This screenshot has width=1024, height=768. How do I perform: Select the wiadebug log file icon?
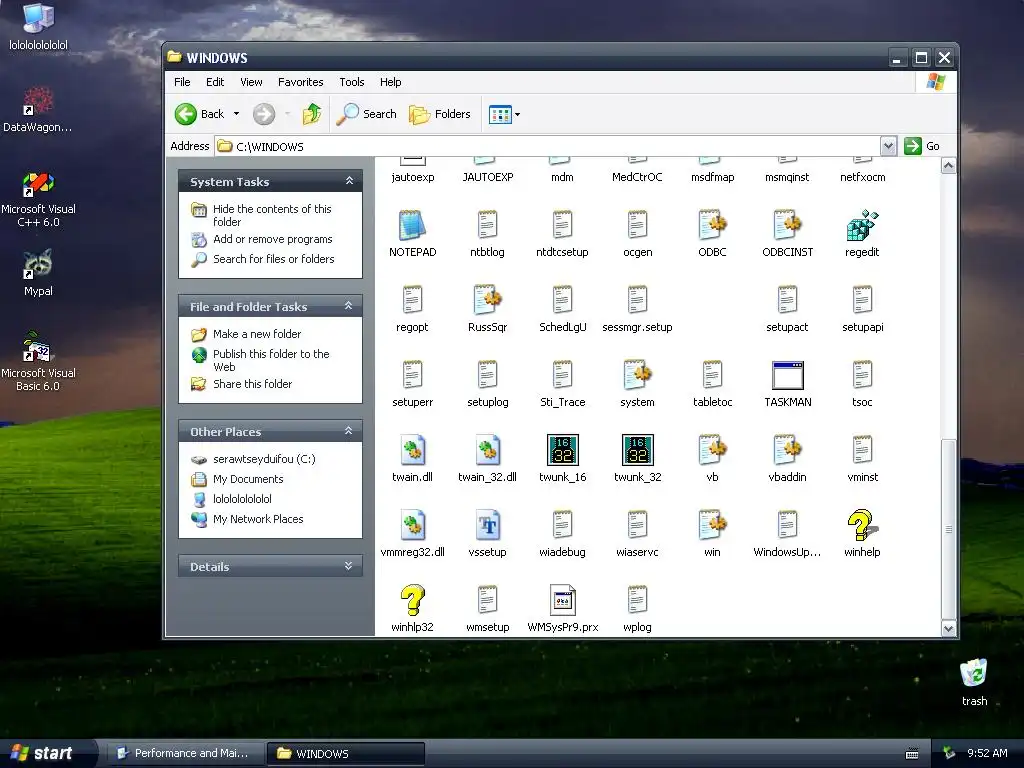(x=562, y=526)
